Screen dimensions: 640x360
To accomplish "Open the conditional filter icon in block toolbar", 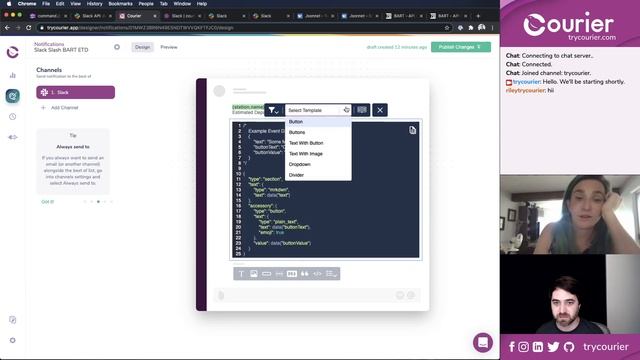I will (273, 110).
